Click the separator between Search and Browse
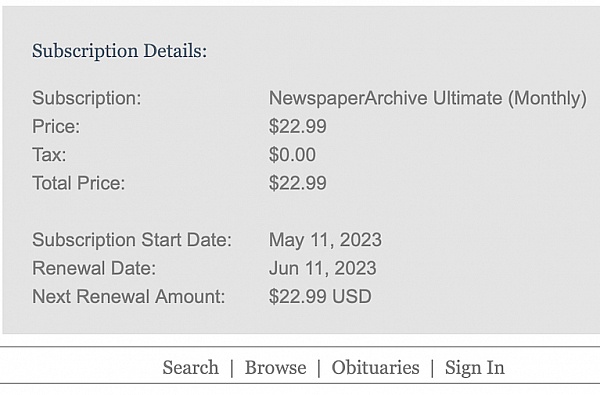Viewport: 600px width, 395px height. pyautogui.click(x=232, y=369)
